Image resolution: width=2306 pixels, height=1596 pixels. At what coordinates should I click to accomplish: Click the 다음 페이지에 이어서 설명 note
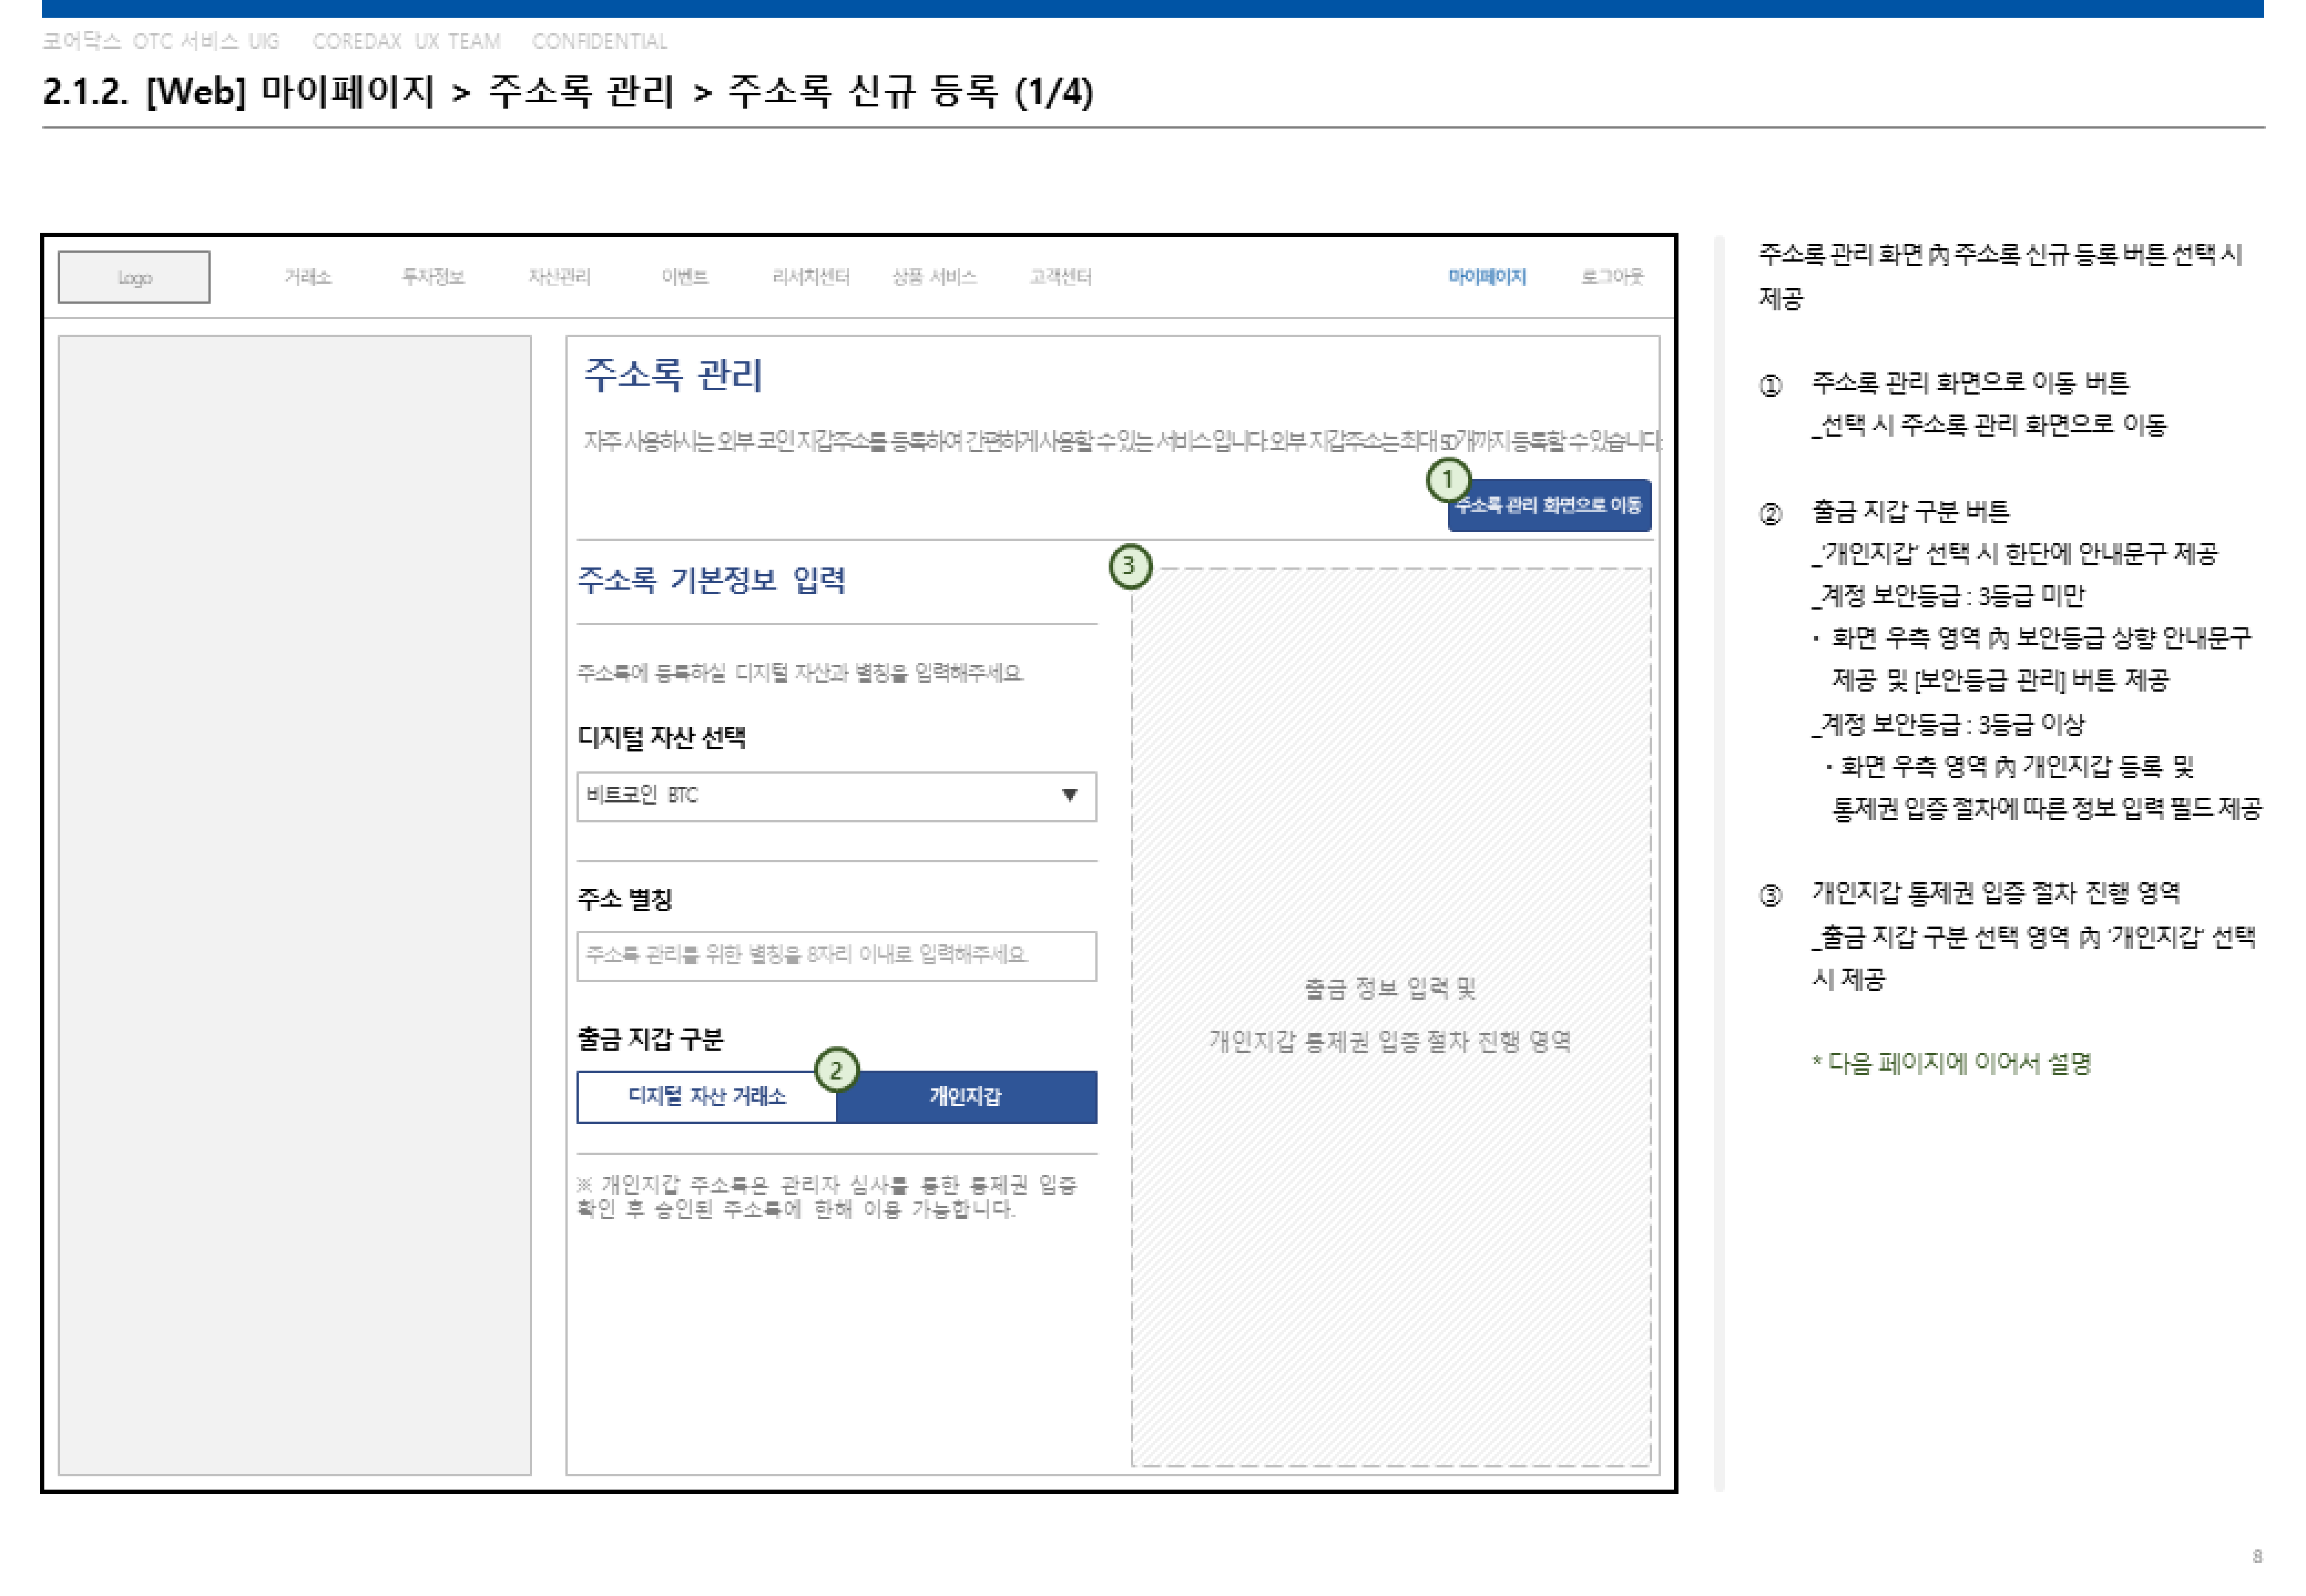[x=1951, y=1064]
